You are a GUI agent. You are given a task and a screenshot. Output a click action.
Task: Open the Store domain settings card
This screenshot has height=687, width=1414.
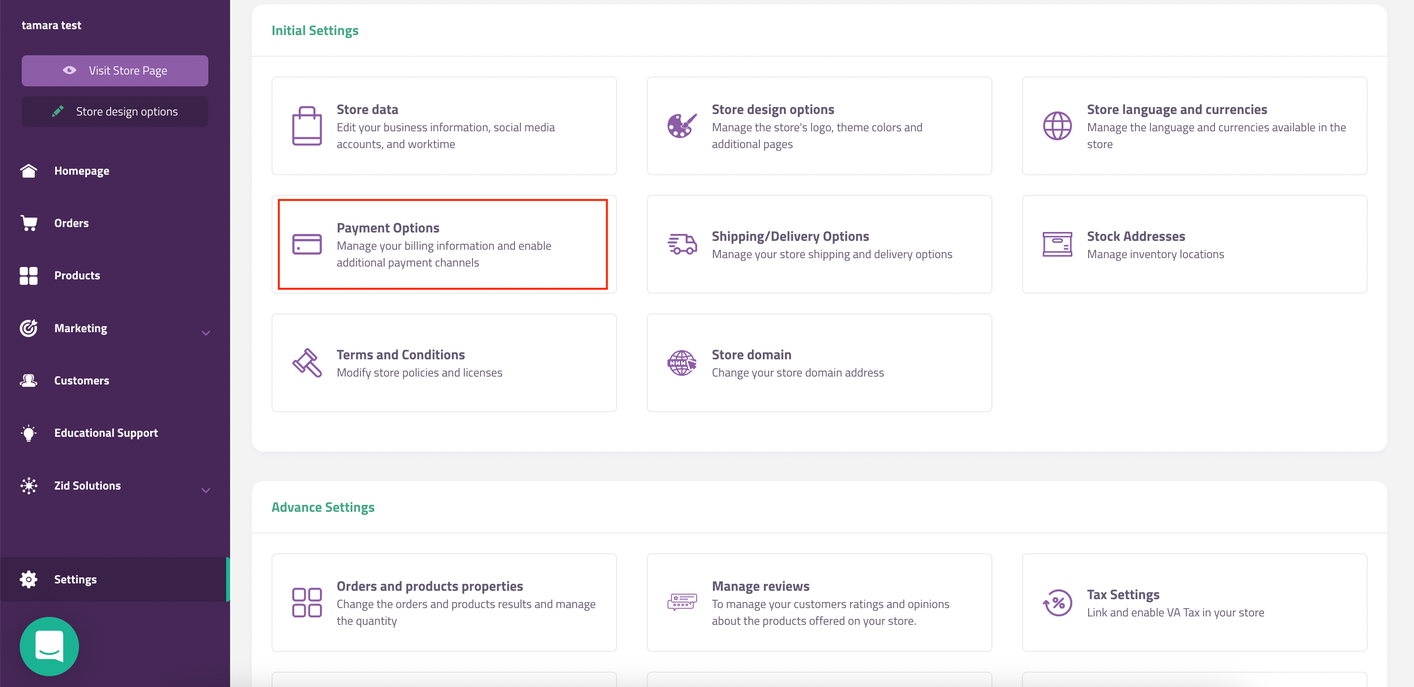(818, 363)
